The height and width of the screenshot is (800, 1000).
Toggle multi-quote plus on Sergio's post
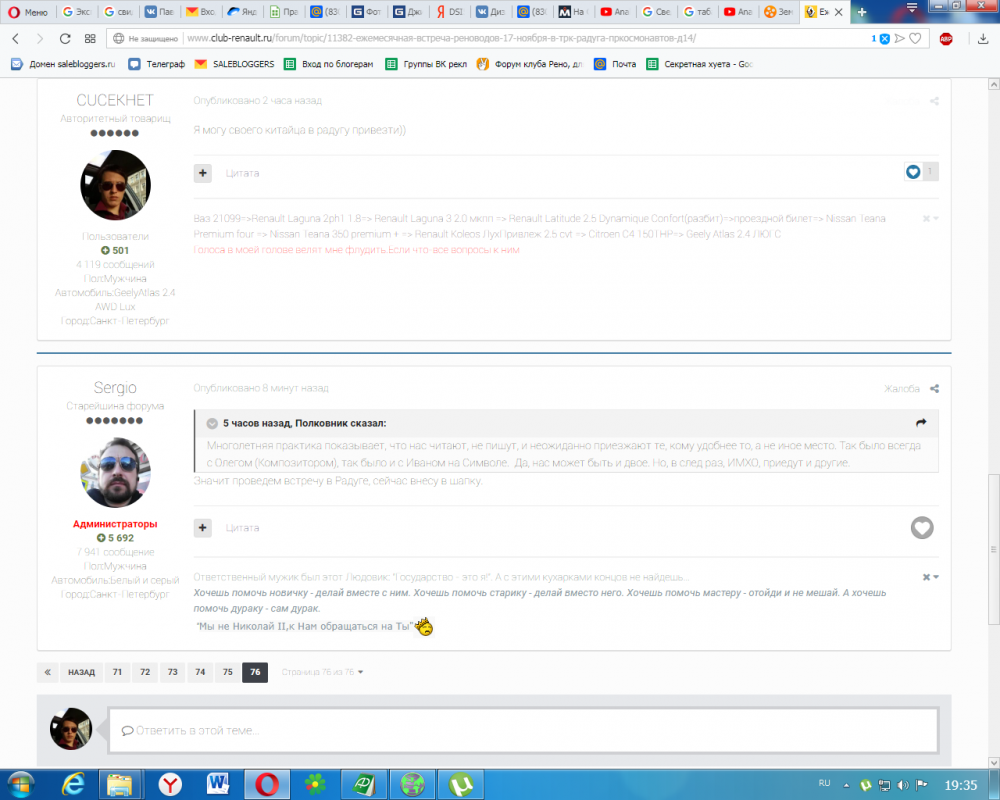203,528
